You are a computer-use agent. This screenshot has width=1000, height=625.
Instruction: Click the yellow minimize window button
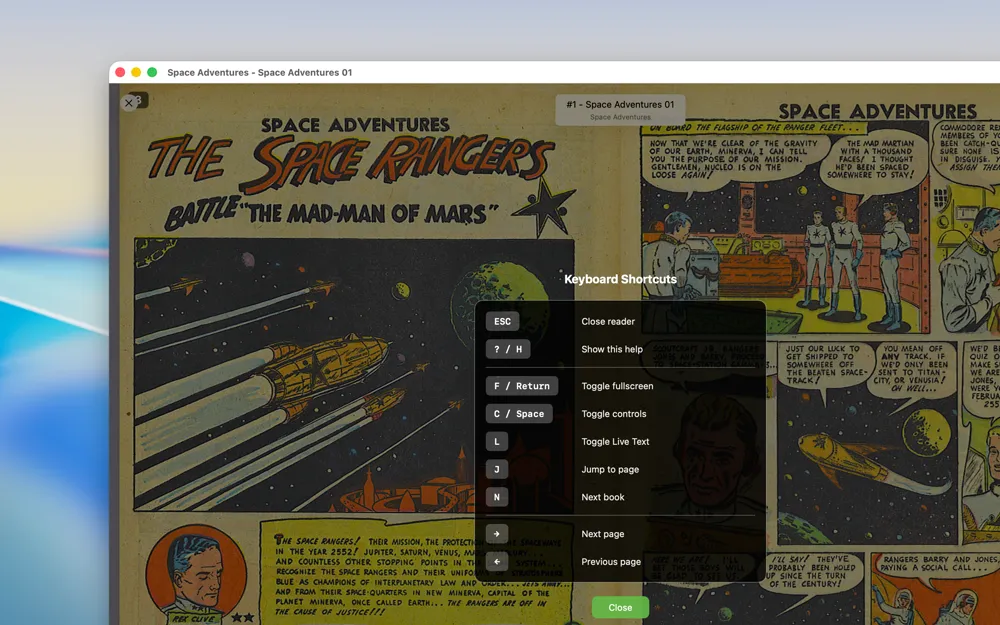point(136,72)
